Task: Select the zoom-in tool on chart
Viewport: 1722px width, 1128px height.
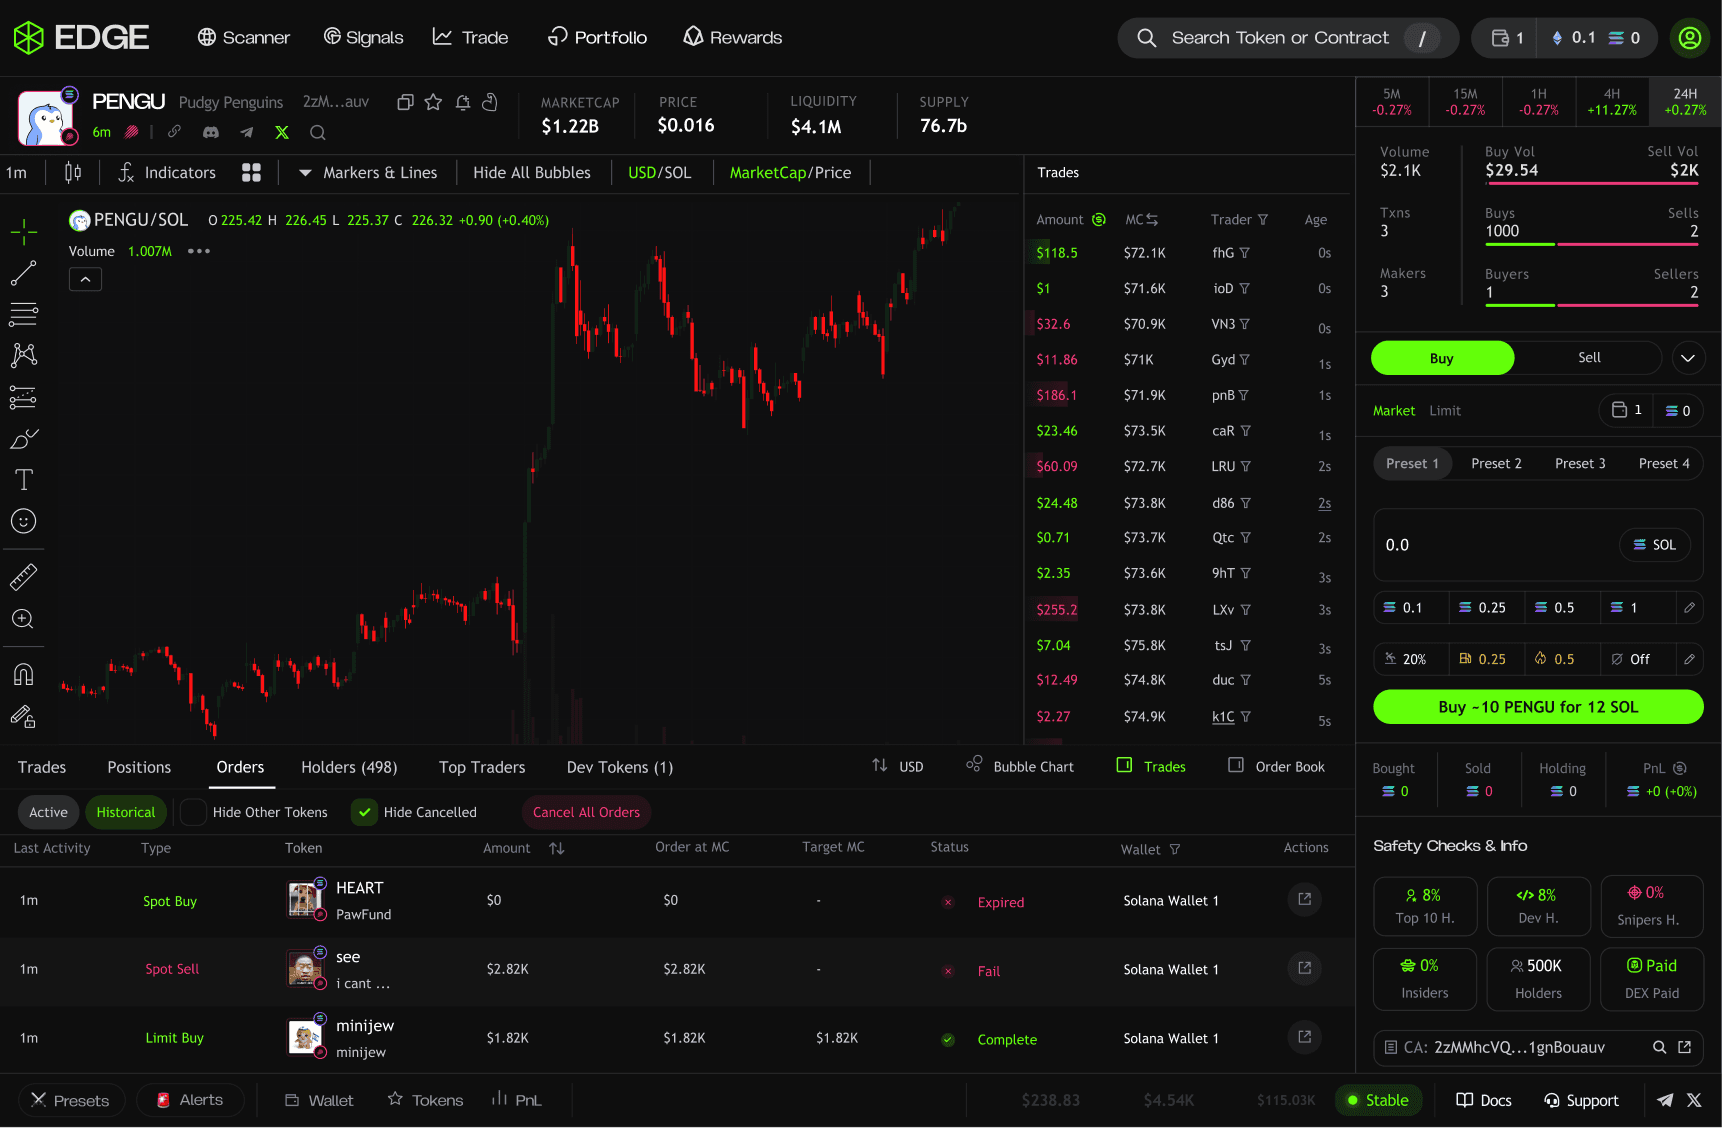Action: (24, 619)
